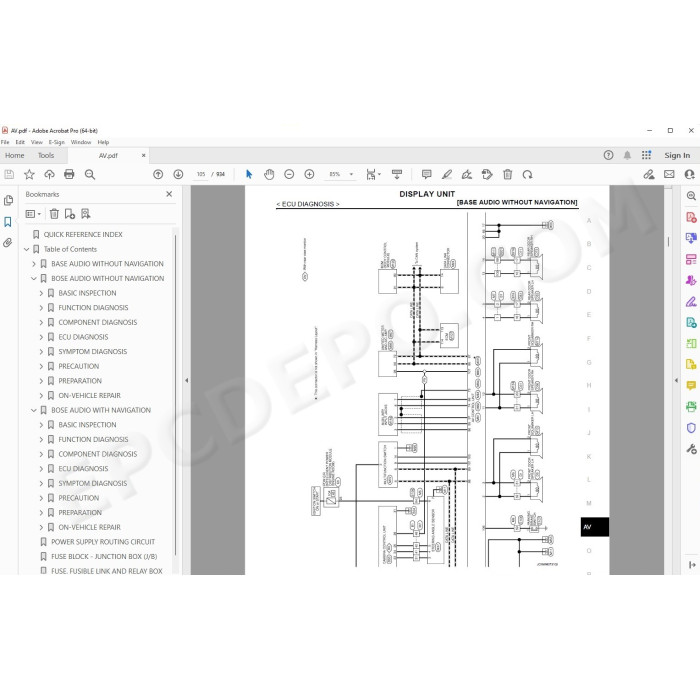Click the bookmarks panel vertical scrollbar
The image size is (700, 700).
(x=175, y=395)
